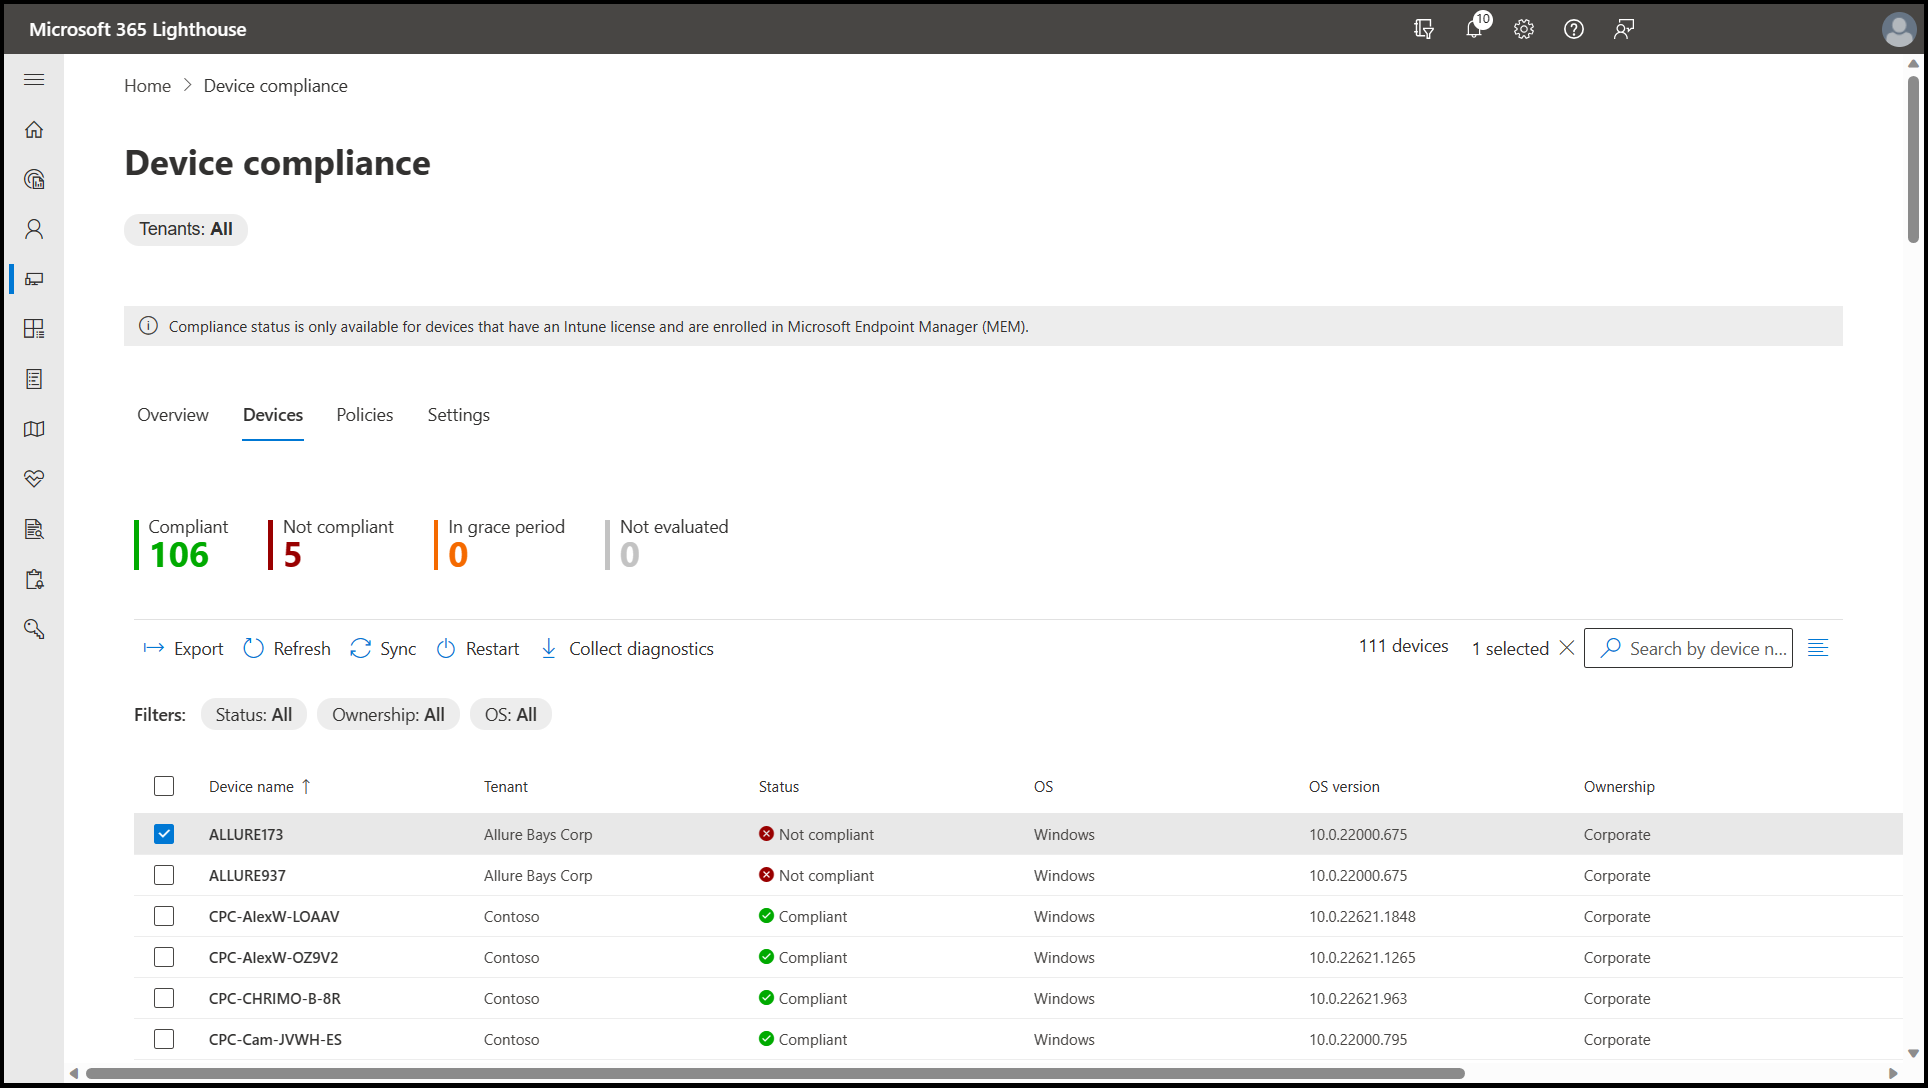Expand the hamburger navigation menu

pyautogui.click(x=34, y=80)
